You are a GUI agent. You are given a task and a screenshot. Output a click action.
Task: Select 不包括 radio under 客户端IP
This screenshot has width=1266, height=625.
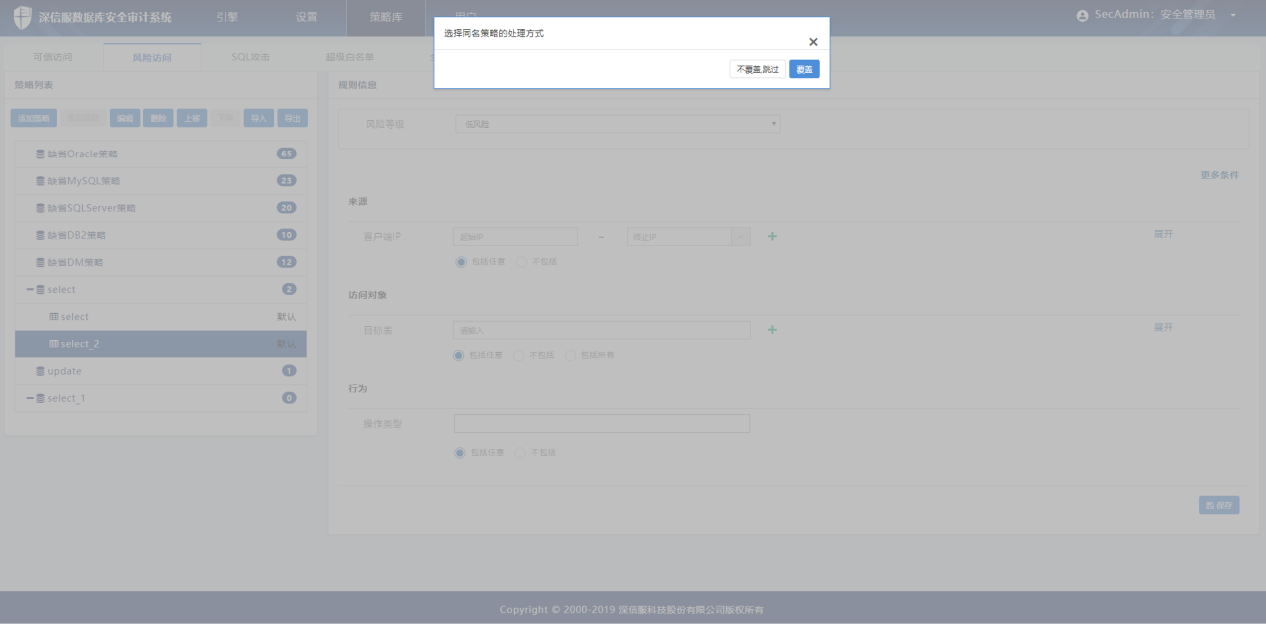521,261
